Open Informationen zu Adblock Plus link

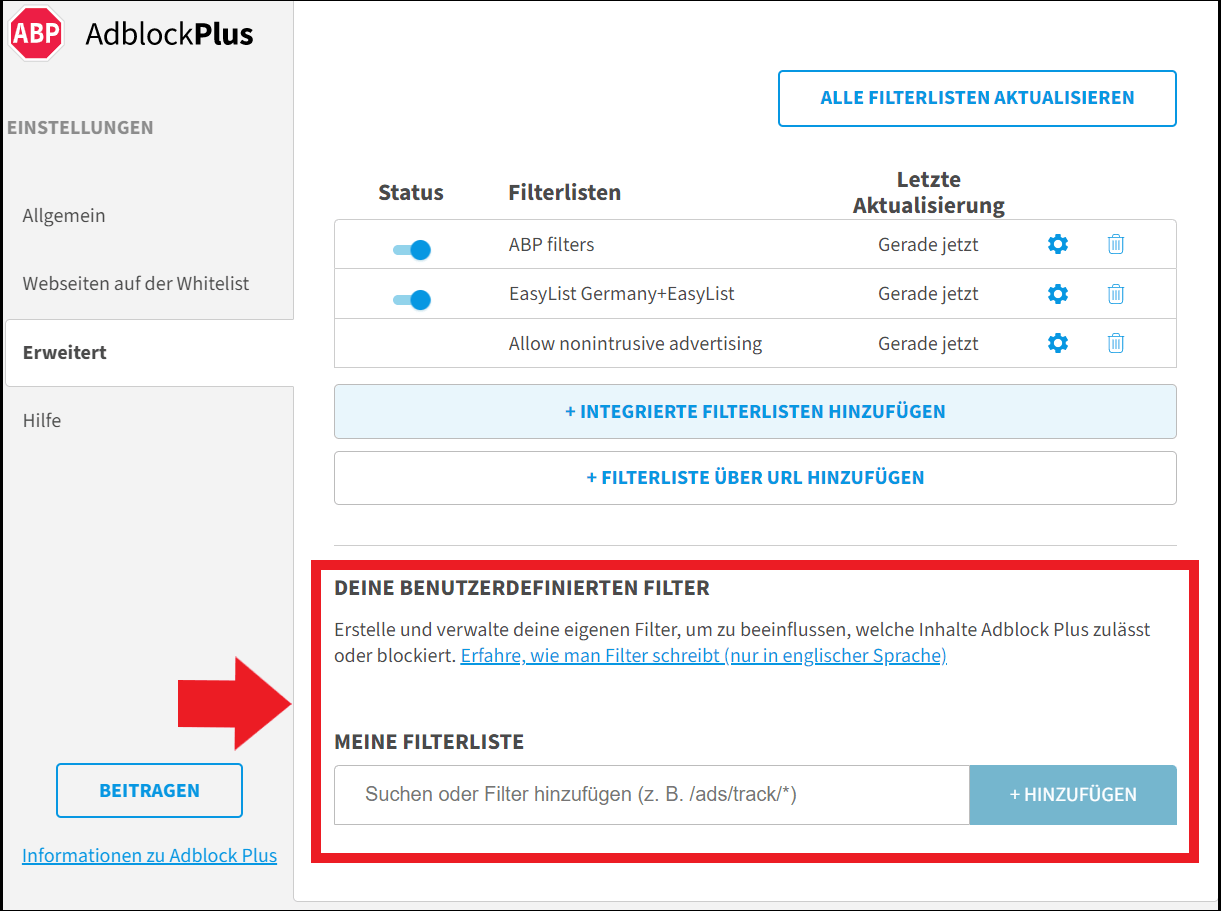150,856
